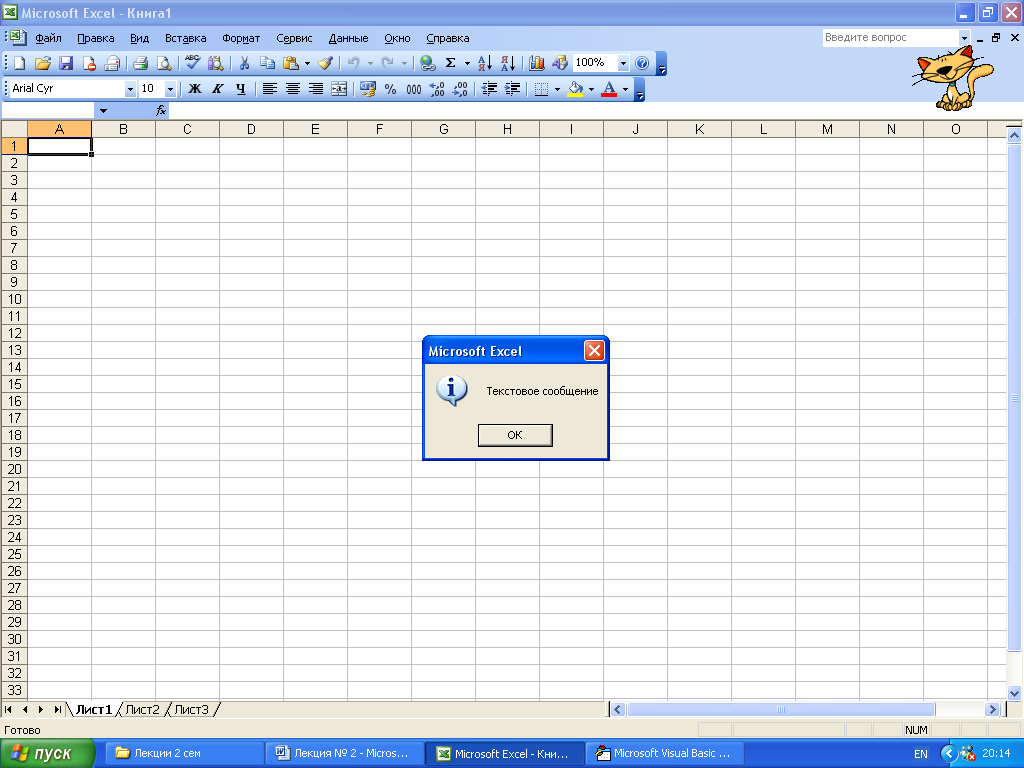Open print preview magnifier icon
The image size is (1024, 768).
[164, 63]
